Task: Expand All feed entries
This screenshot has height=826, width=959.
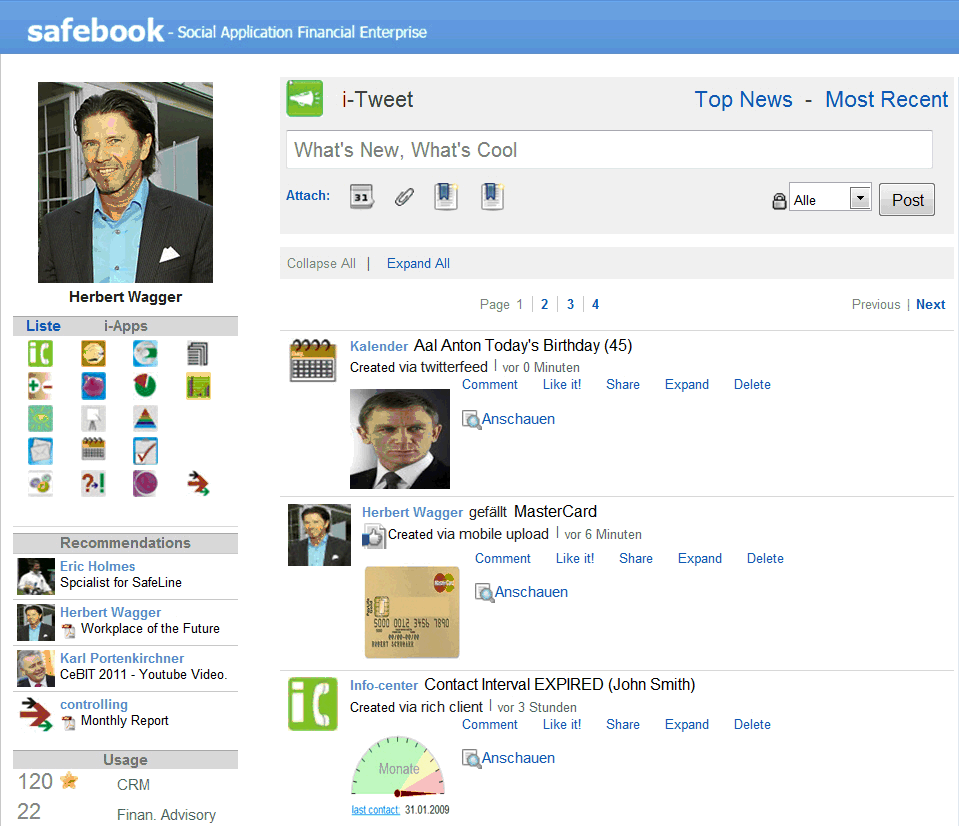Action: tap(418, 264)
